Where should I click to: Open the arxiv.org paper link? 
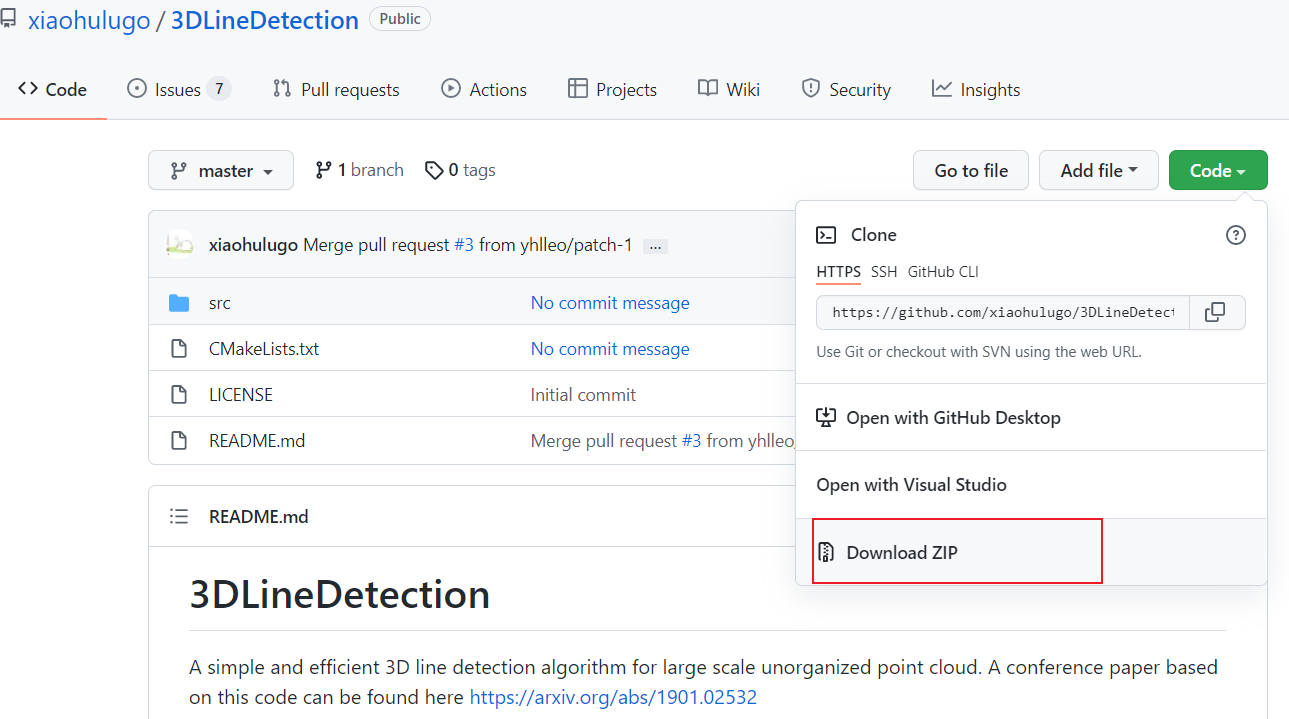coord(613,697)
